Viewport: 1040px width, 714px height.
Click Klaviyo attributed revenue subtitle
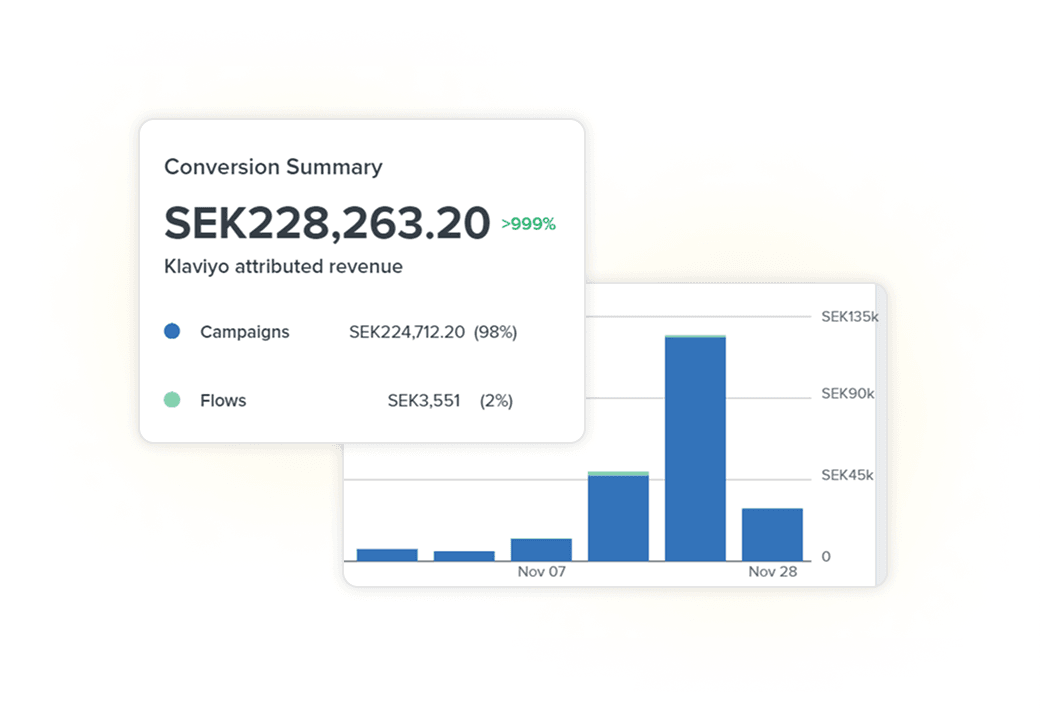[283, 267]
